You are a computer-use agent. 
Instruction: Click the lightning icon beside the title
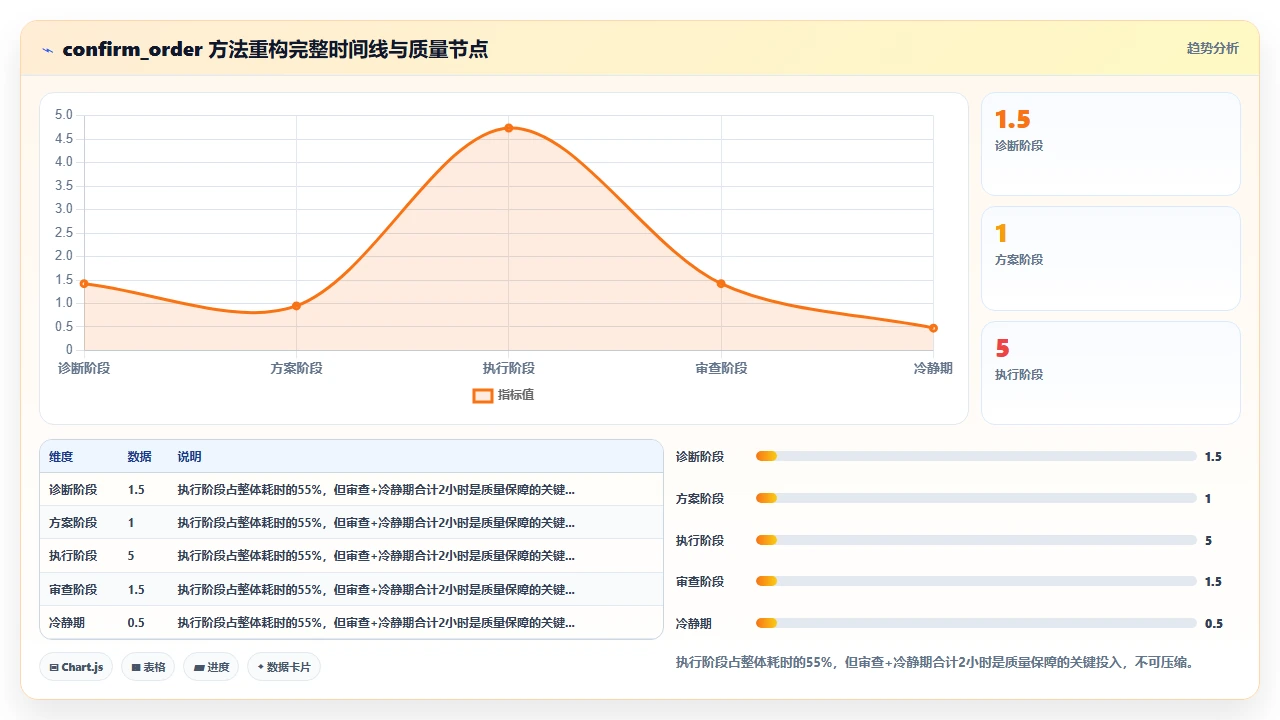coord(48,50)
